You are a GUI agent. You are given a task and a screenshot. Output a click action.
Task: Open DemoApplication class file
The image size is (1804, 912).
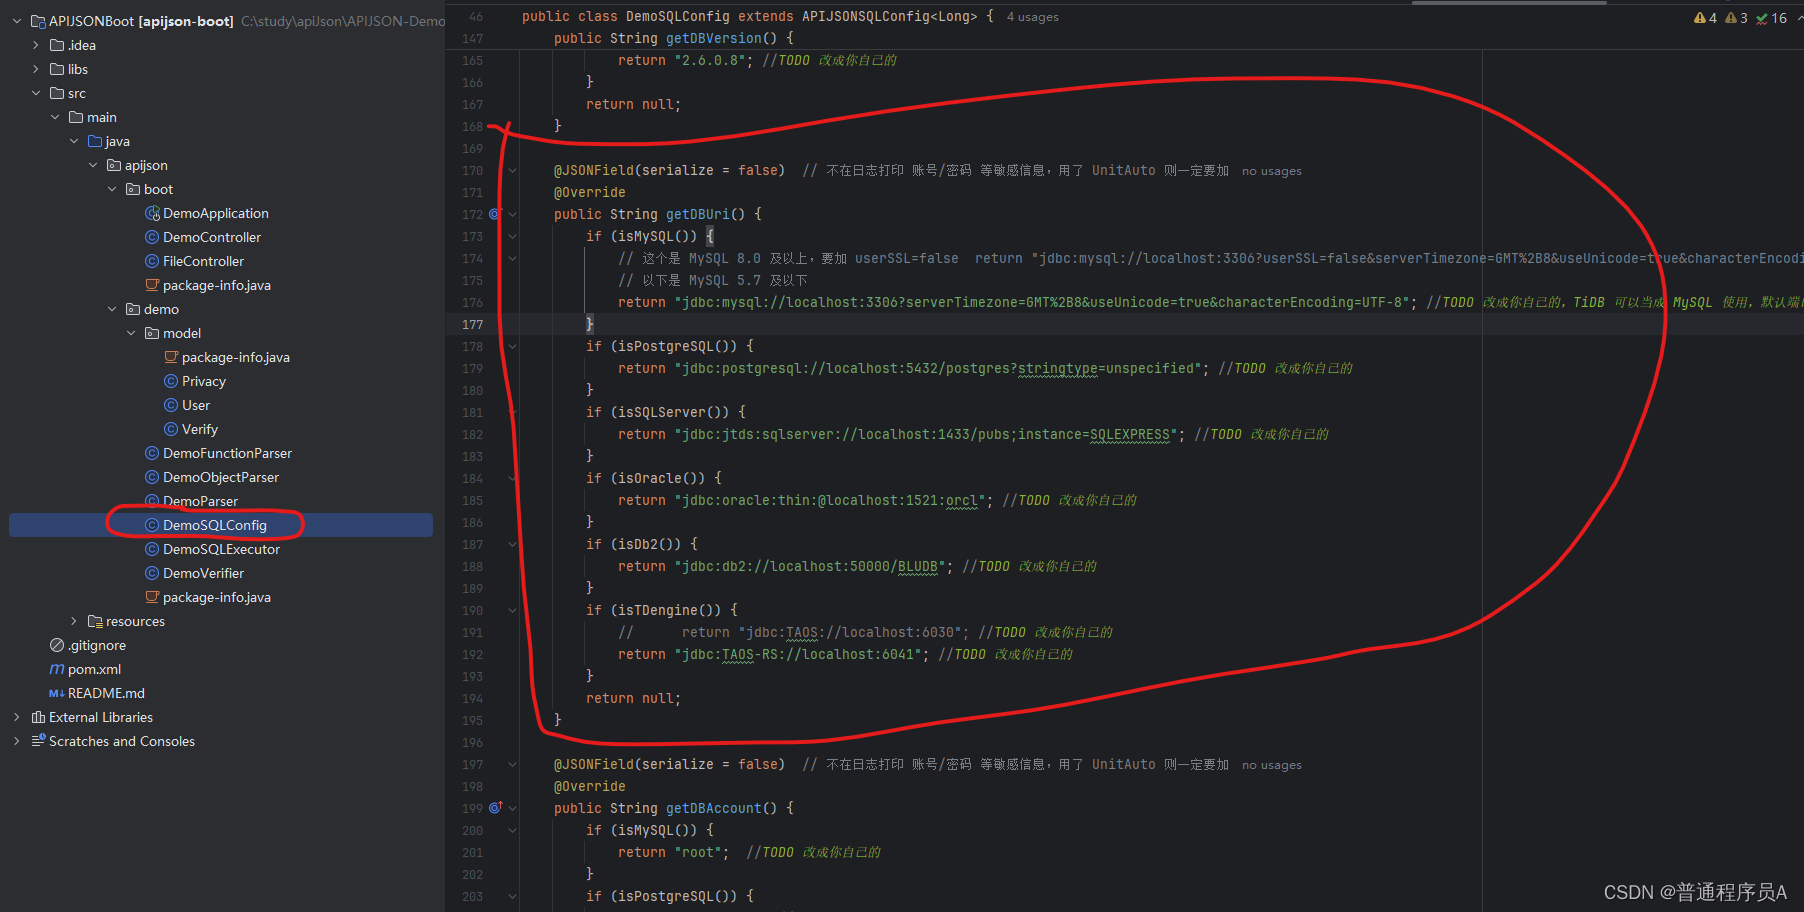pos(216,213)
